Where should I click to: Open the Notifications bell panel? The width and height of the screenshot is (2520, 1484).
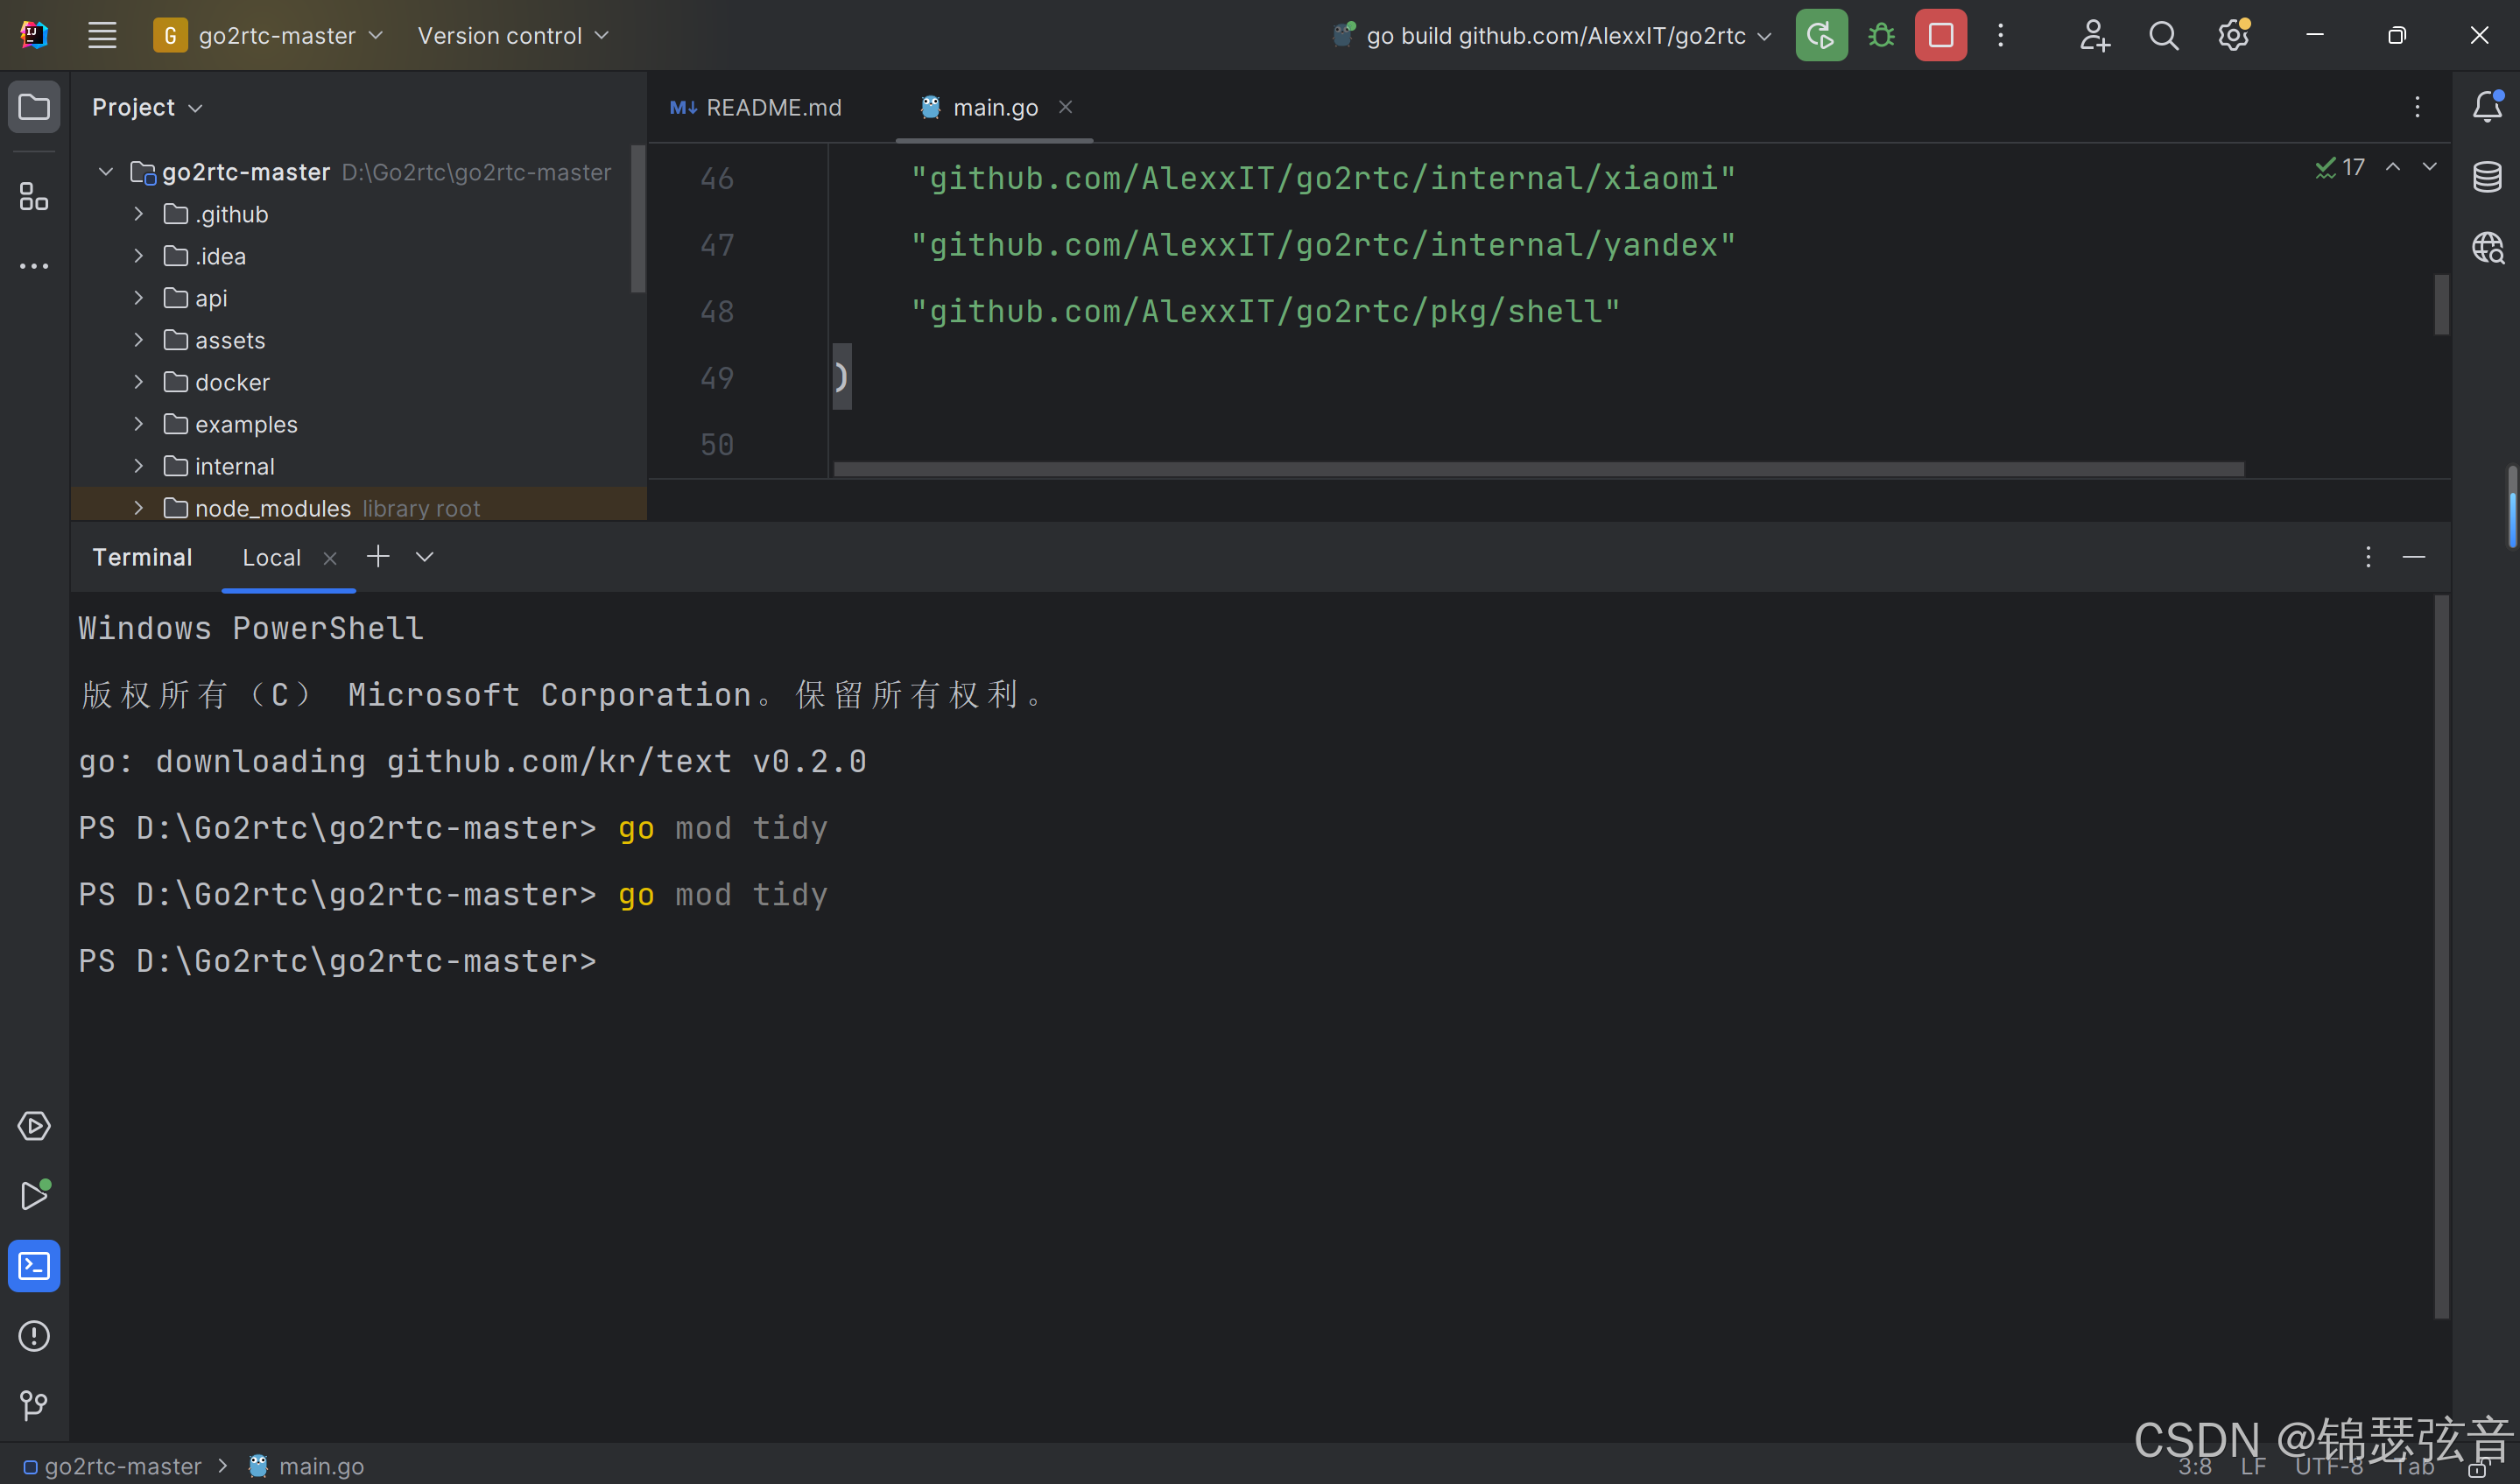coord(2487,106)
